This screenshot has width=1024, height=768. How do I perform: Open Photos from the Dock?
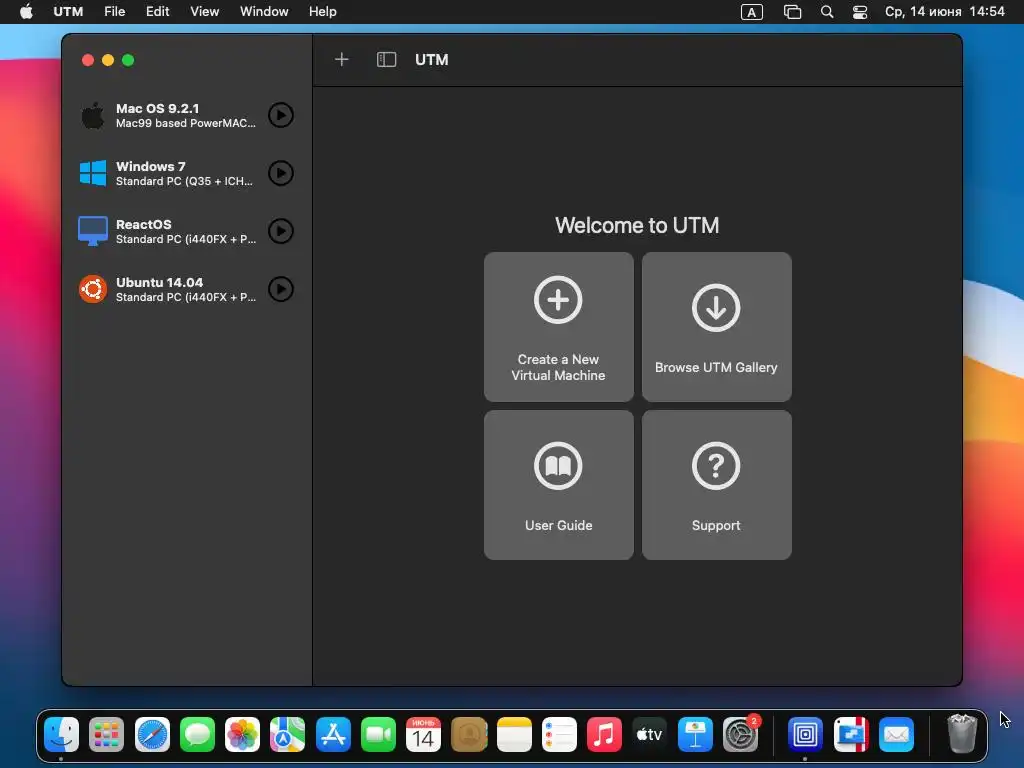(242, 735)
